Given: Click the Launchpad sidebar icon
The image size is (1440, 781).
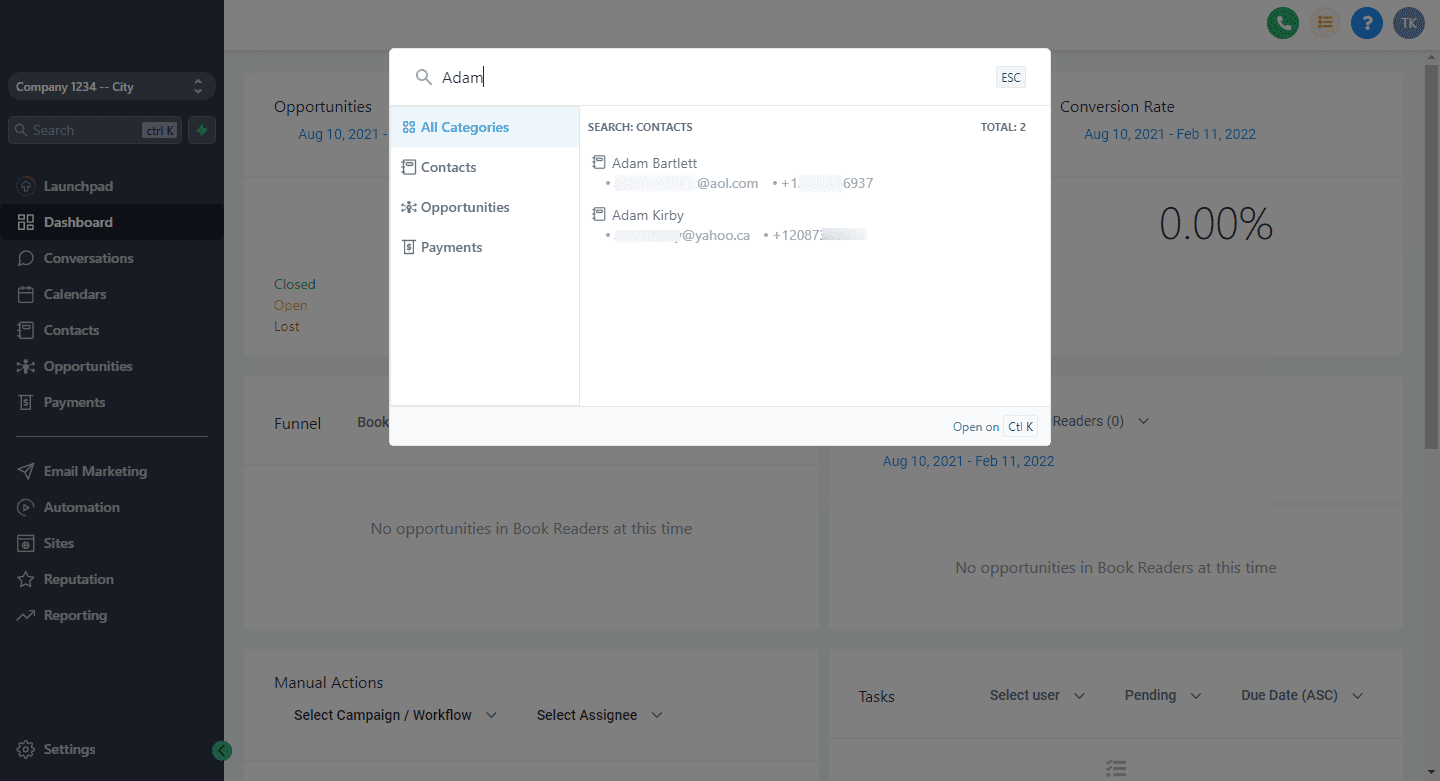Looking at the screenshot, I should coord(26,186).
